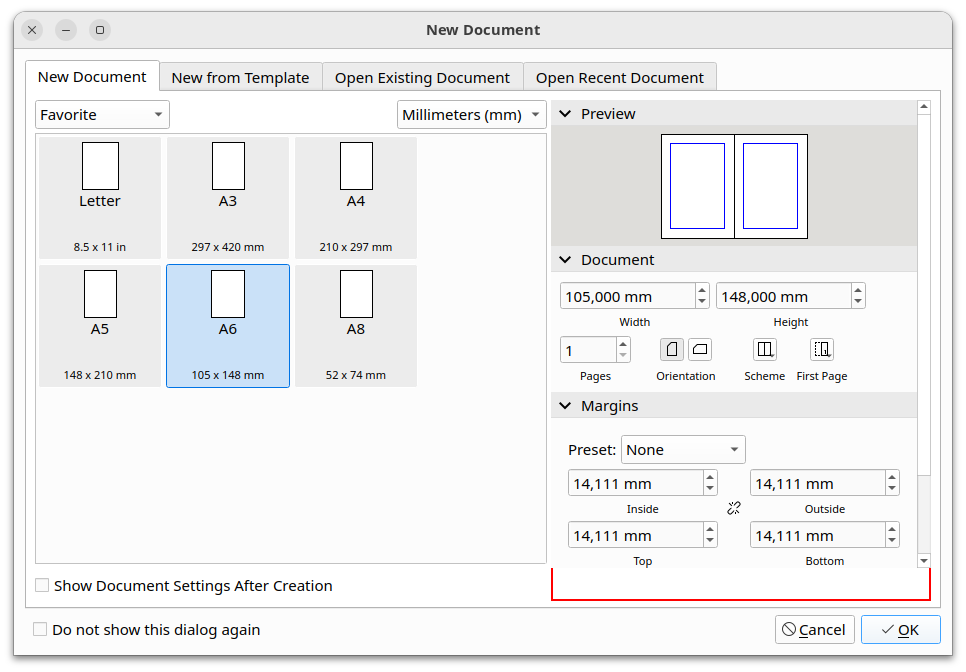Open the margins Preset dropdown
The height and width of the screenshot is (672, 966).
(x=683, y=450)
